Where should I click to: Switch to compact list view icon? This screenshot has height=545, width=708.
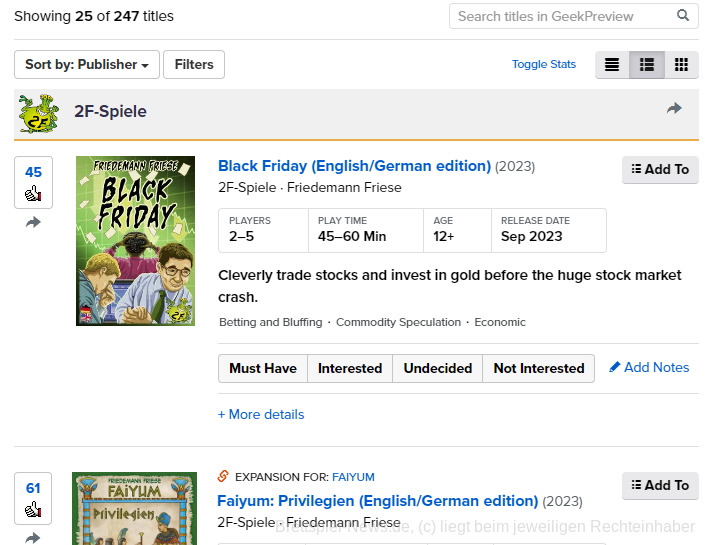612,65
